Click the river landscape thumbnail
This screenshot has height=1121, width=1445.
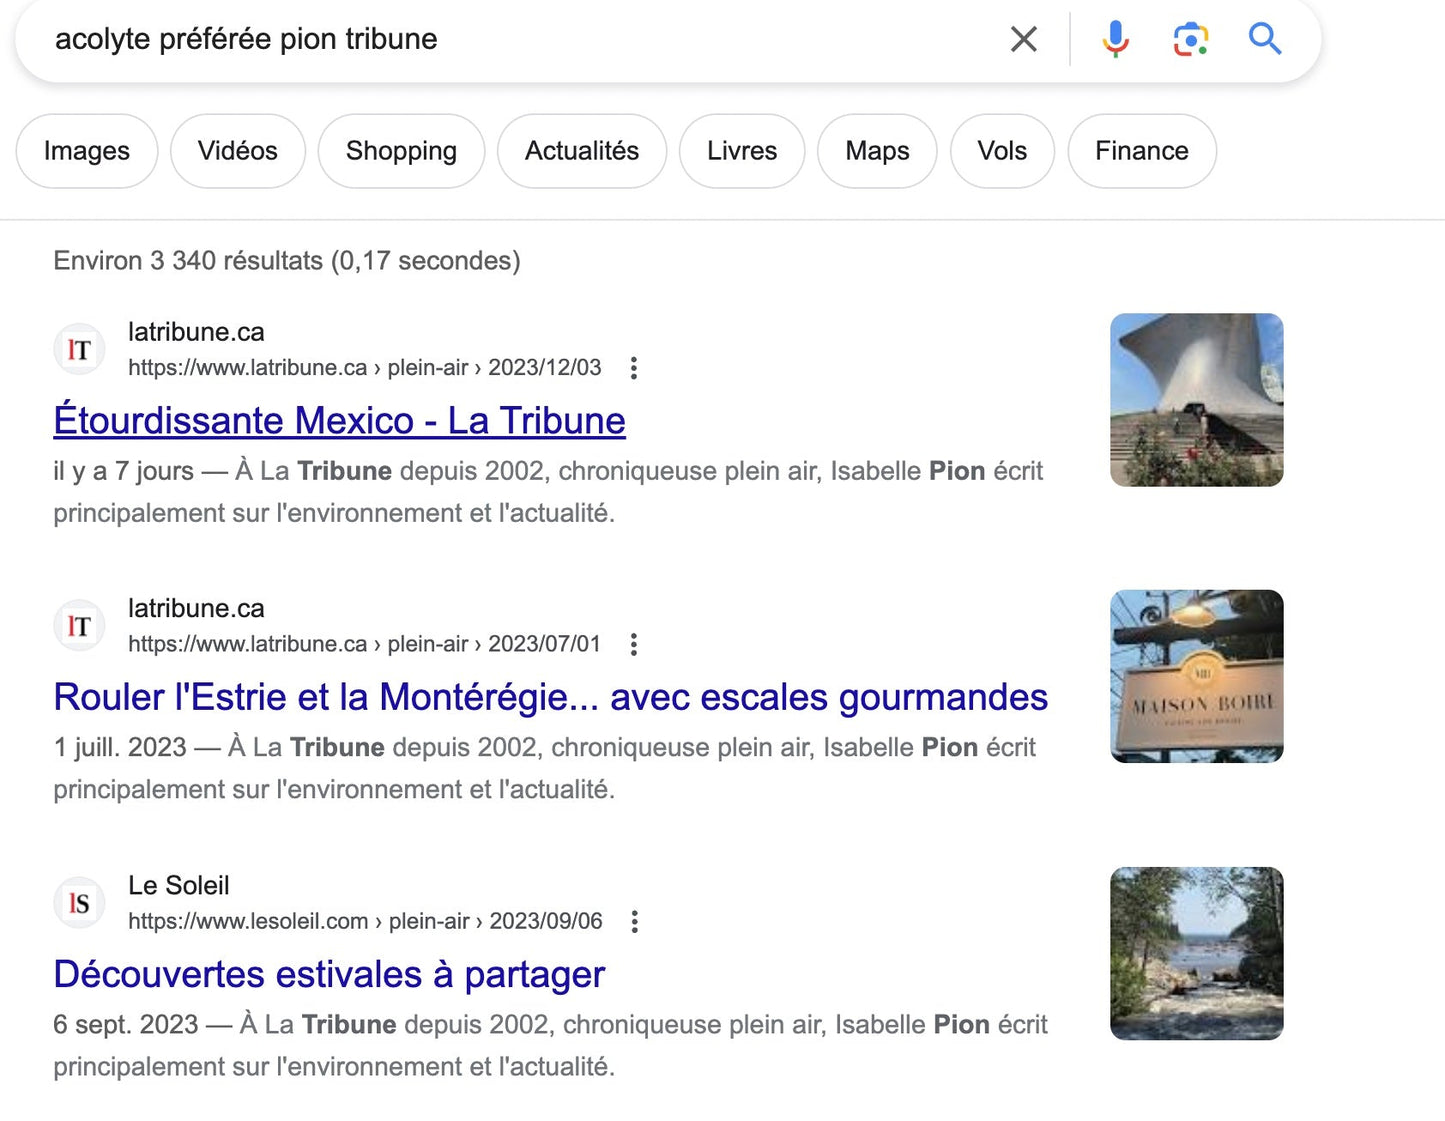click(1196, 953)
